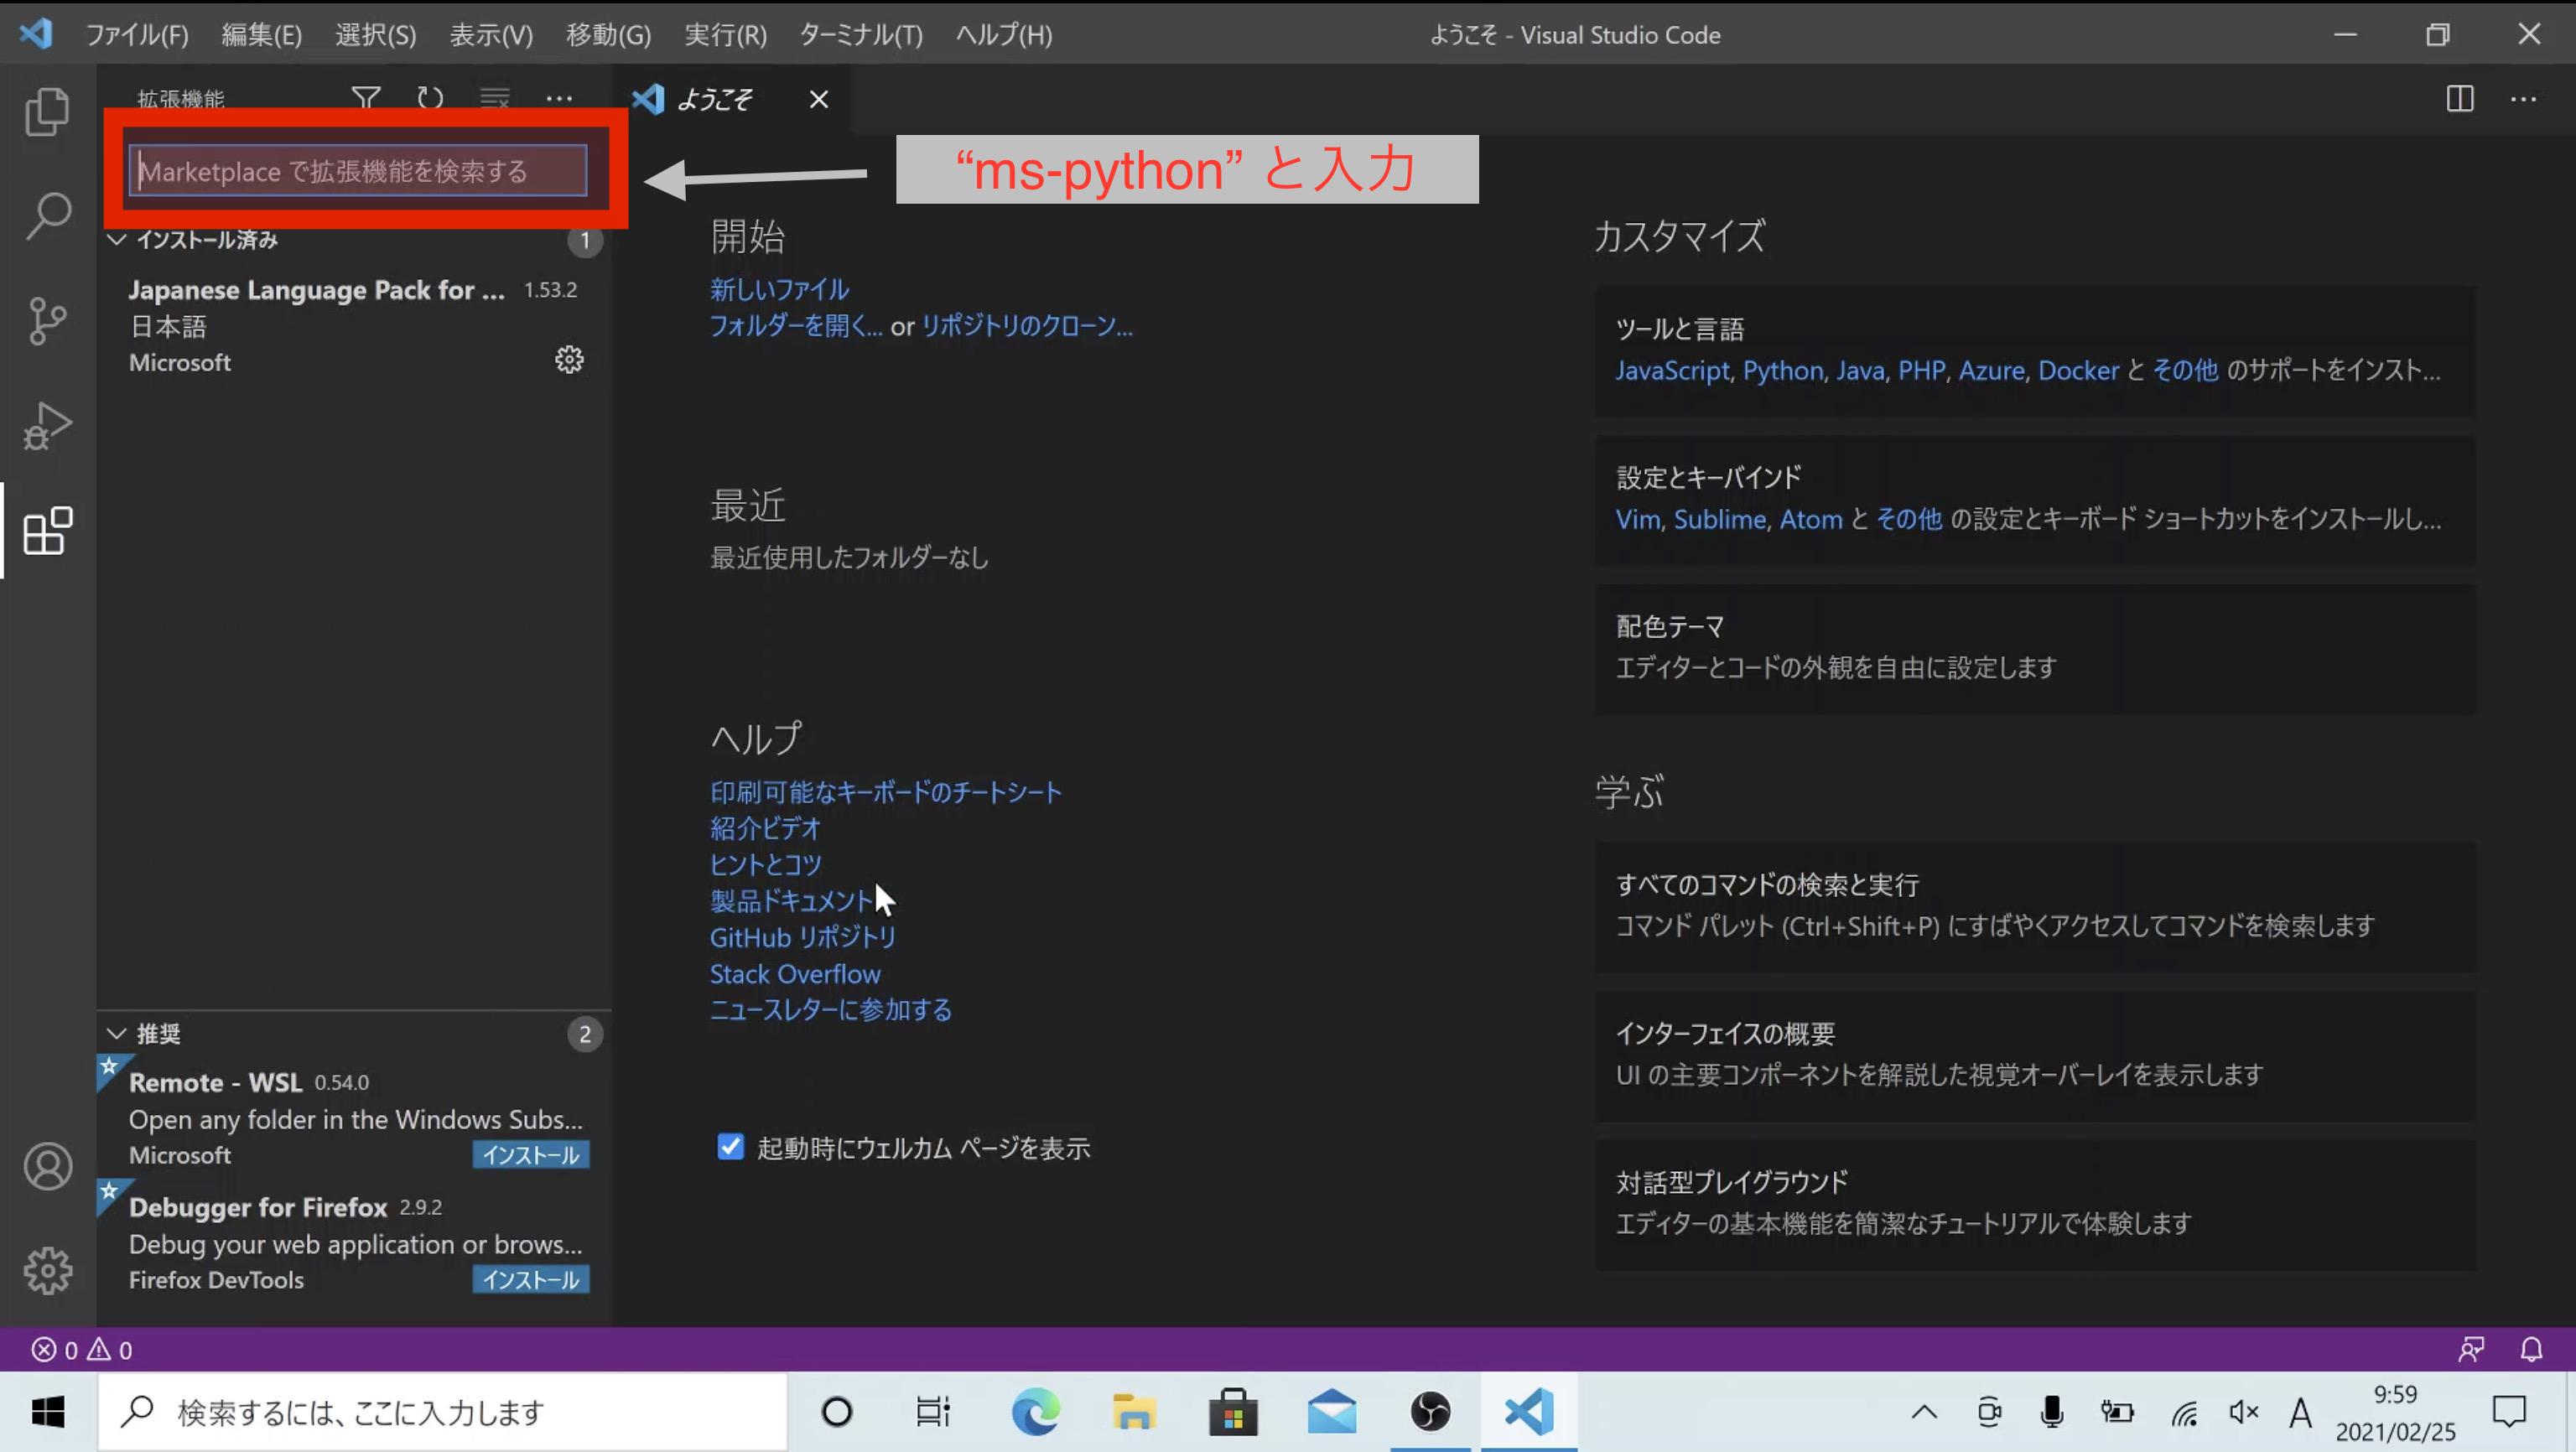The height and width of the screenshot is (1452, 2576).
Task: Open the Action Center notification icon
Action: (x=2509, y=1412)
